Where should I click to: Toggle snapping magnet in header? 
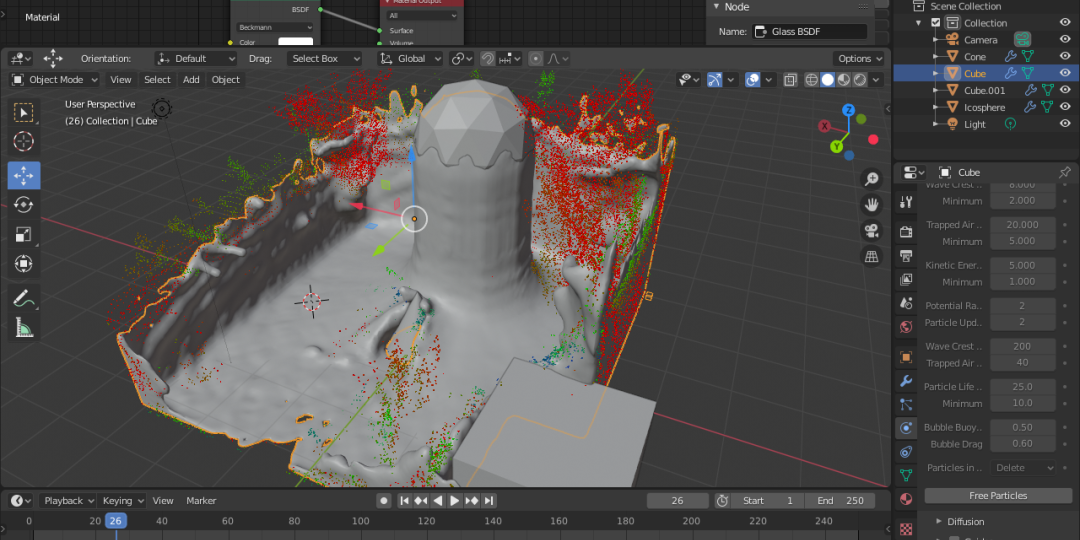coord(488,59)
